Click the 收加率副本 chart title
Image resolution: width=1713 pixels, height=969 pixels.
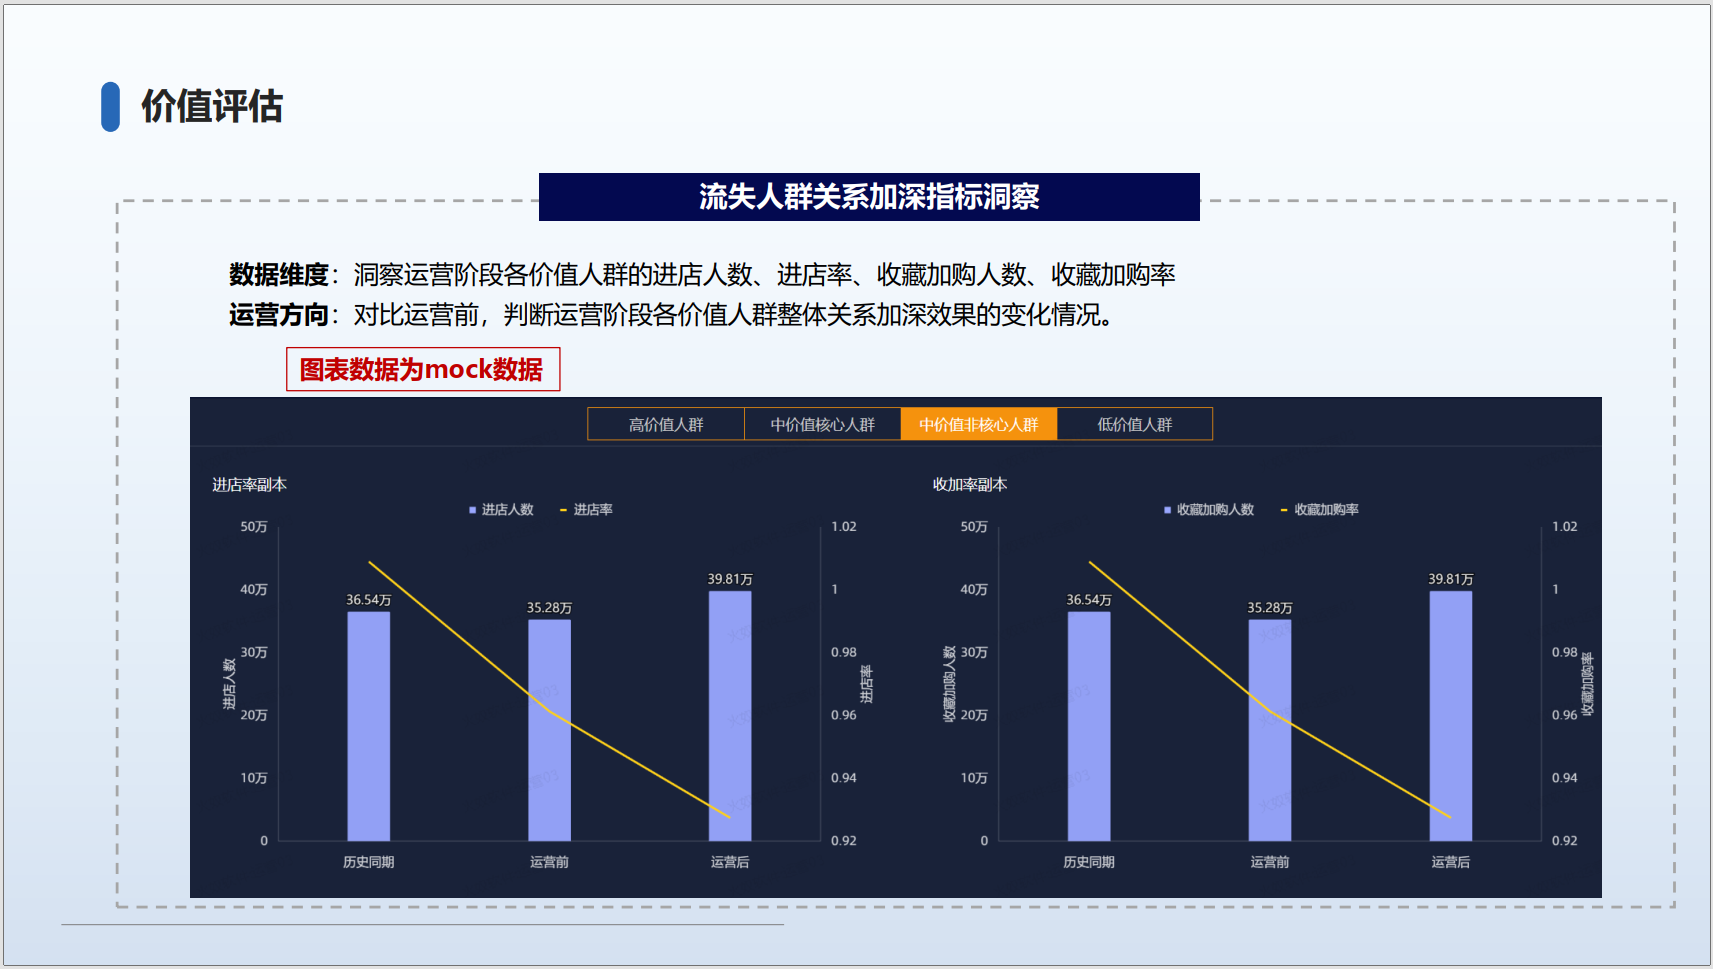click(970, 485)
